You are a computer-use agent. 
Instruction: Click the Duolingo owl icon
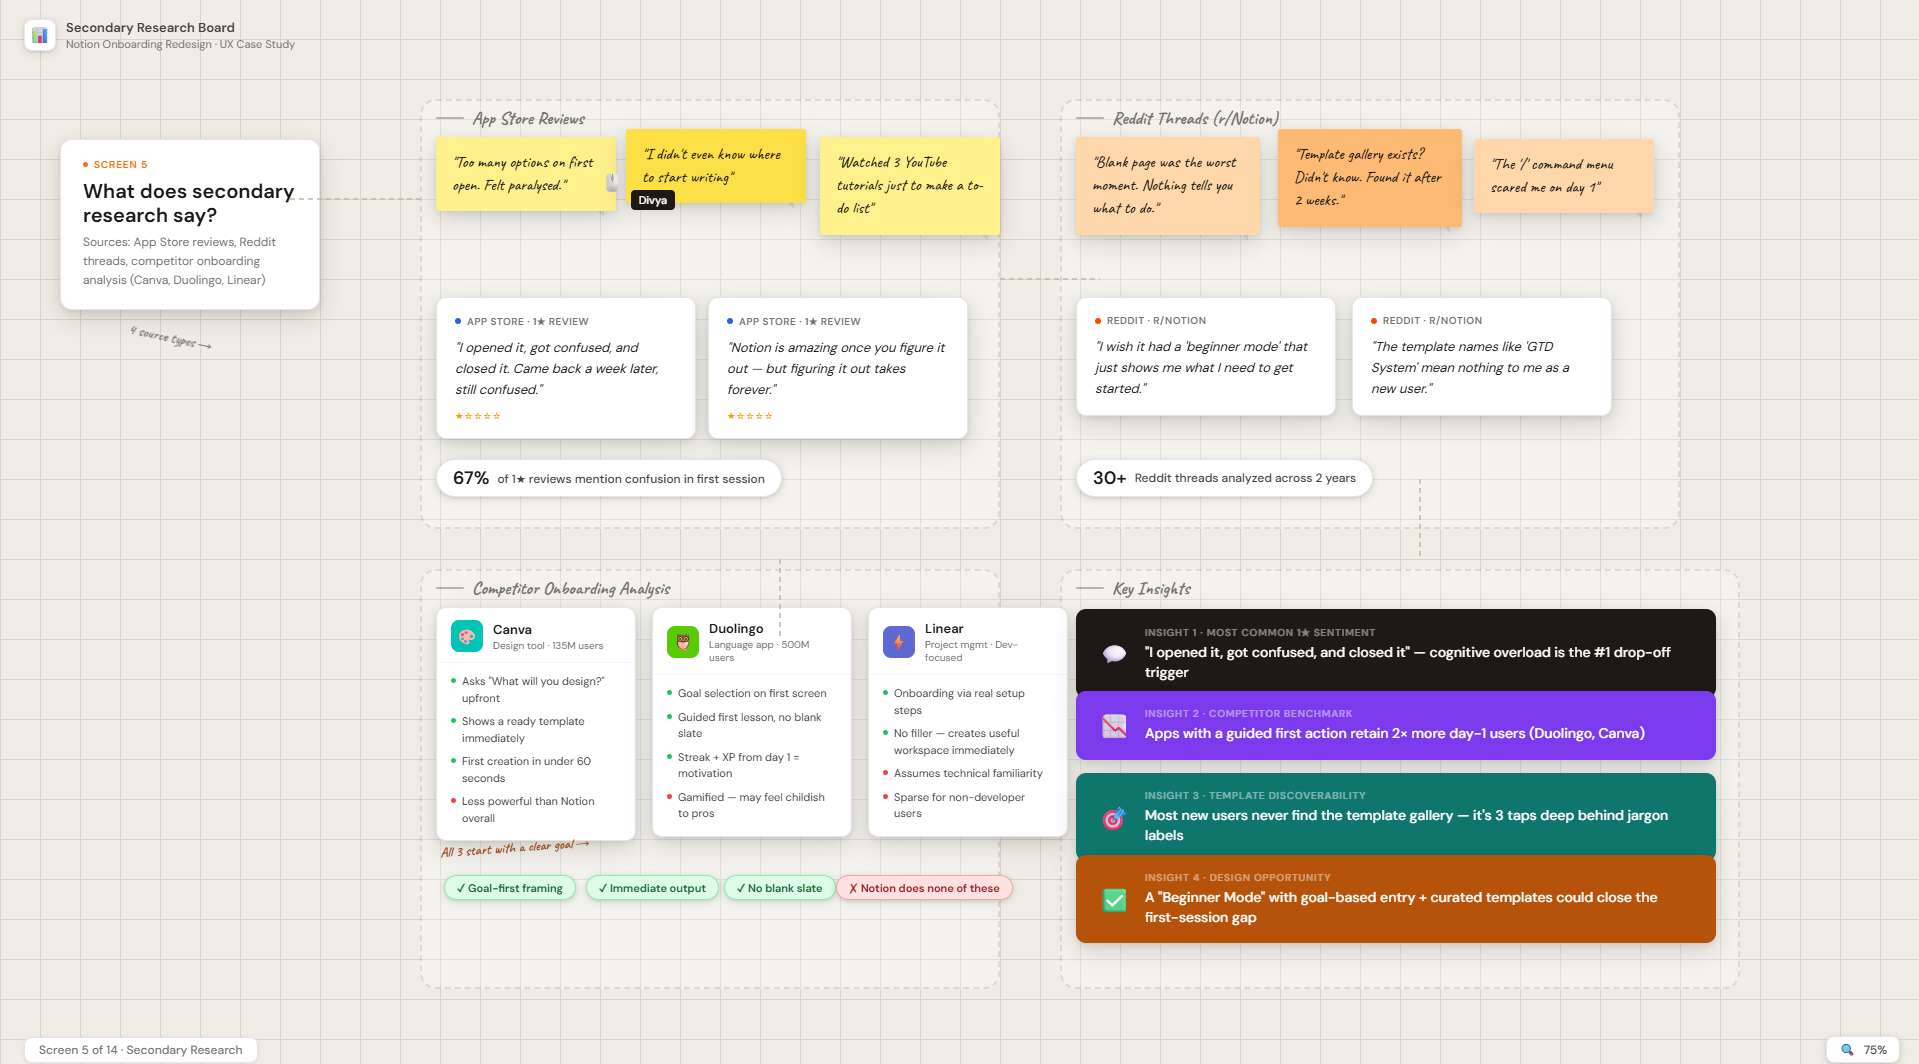(683, 643)
